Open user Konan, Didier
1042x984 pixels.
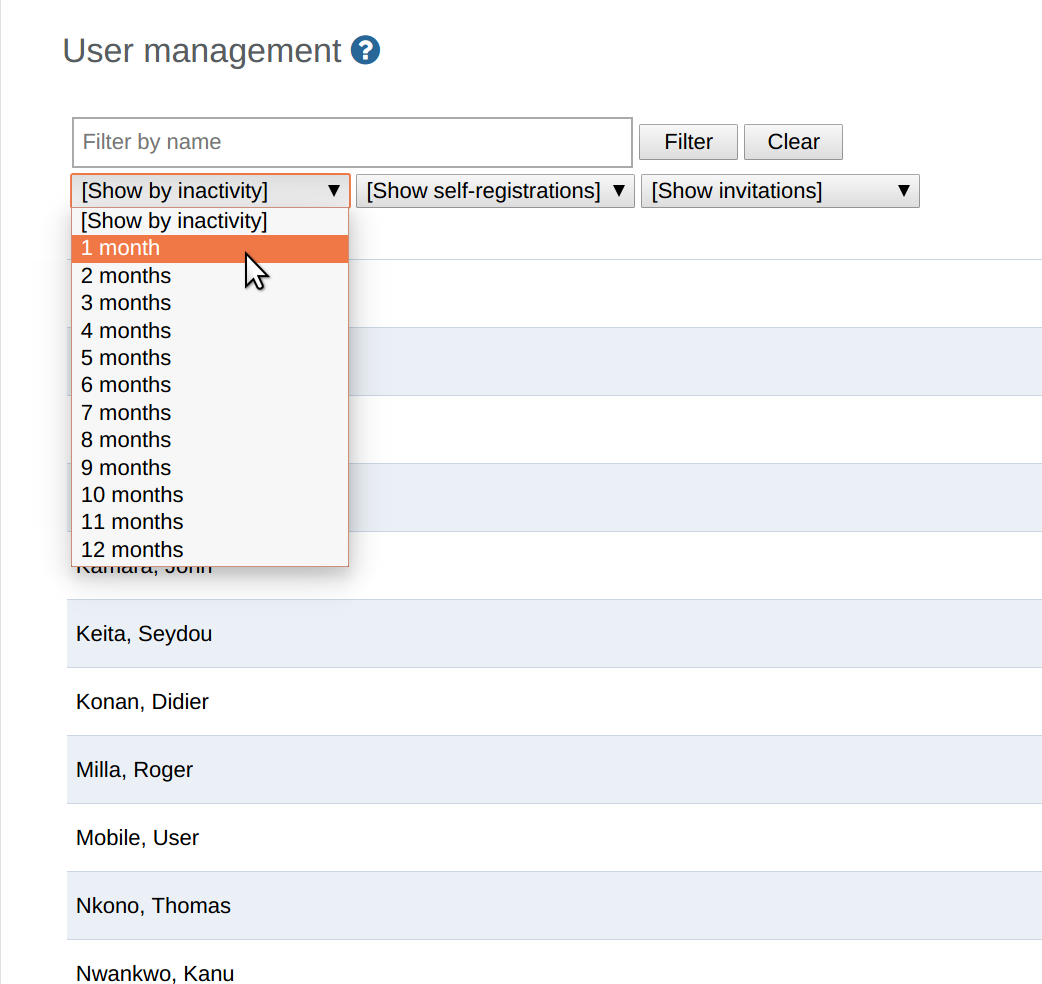142,702
